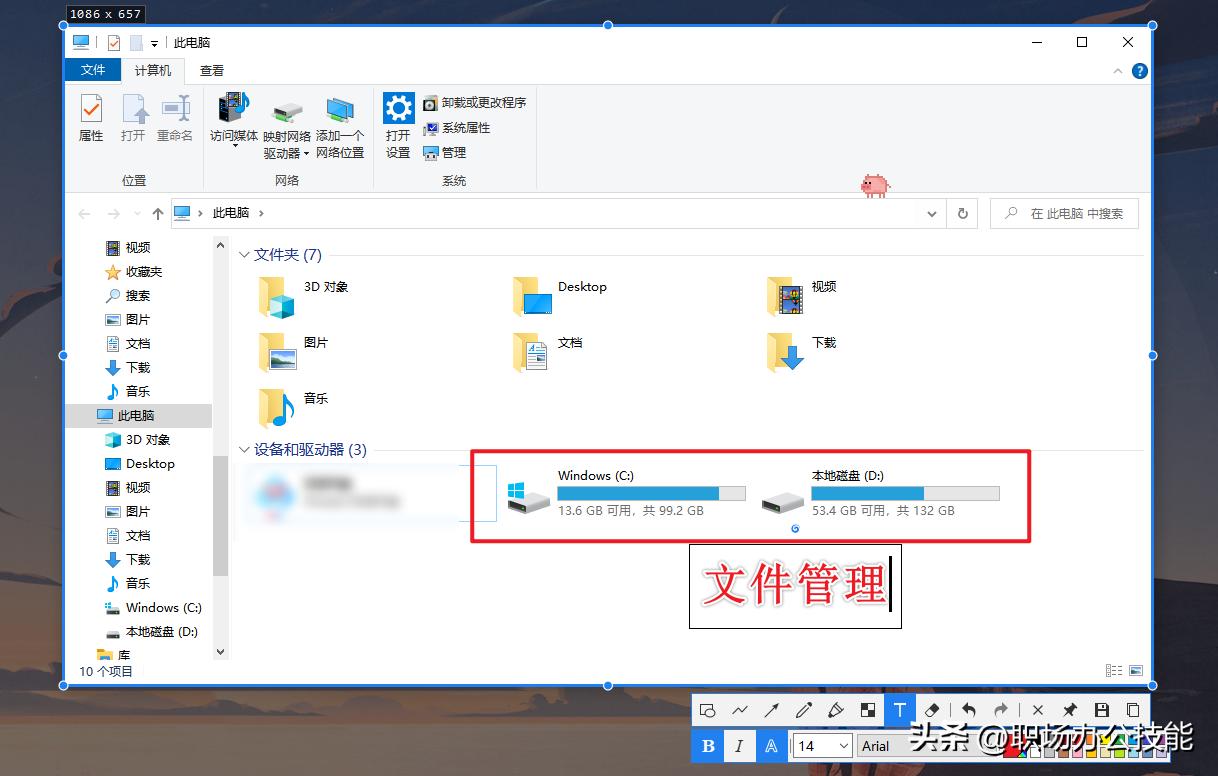Click the 添加一个网络位置 button
Viewport: 1218px width, 776px height.
click(340, 127)
